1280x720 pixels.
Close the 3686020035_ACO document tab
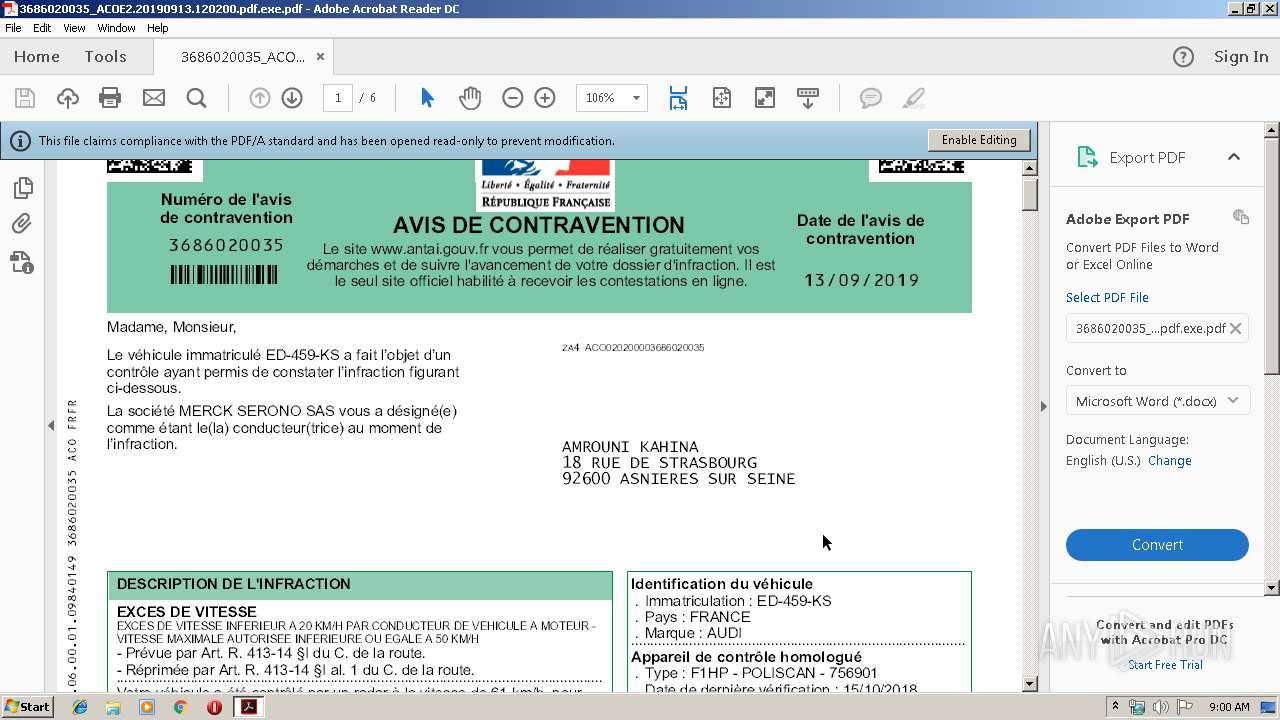320,57
